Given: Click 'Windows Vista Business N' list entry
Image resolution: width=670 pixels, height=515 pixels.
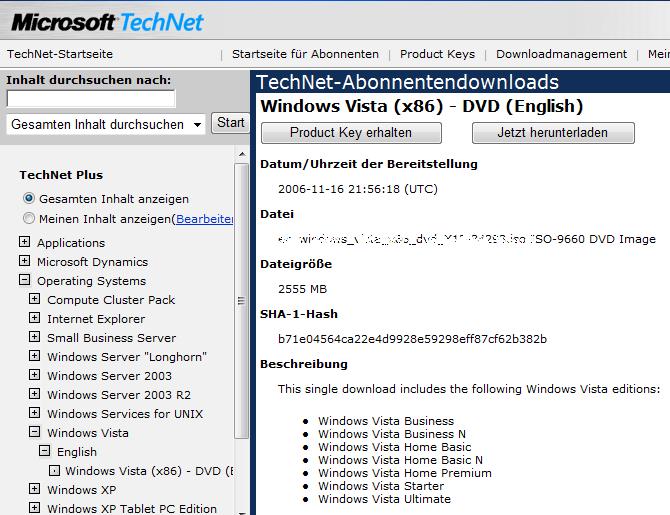Looking at the screenshot, I should pos(392,434).
